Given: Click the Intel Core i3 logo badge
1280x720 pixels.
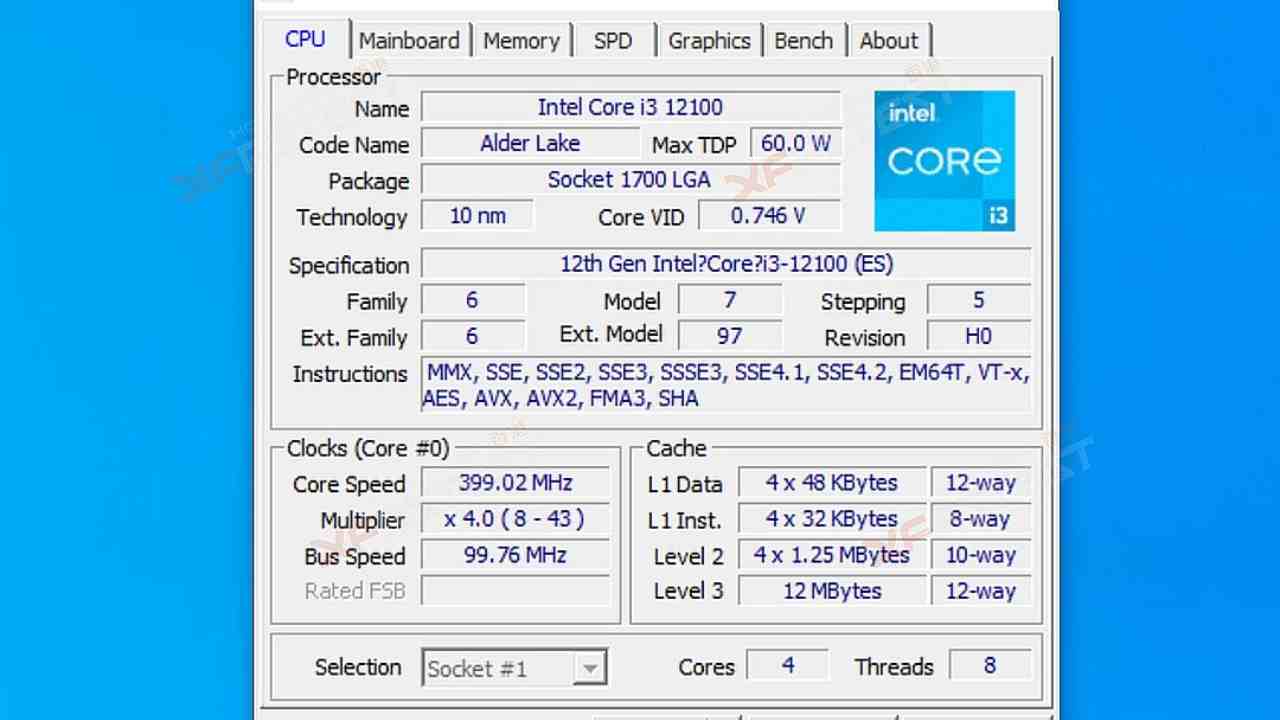Looking at the screenshot, I should click(x=944, y=161).
